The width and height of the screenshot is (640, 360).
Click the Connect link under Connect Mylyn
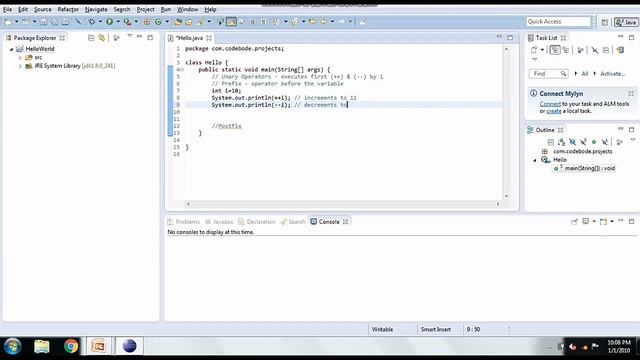[x=550, y=104]
